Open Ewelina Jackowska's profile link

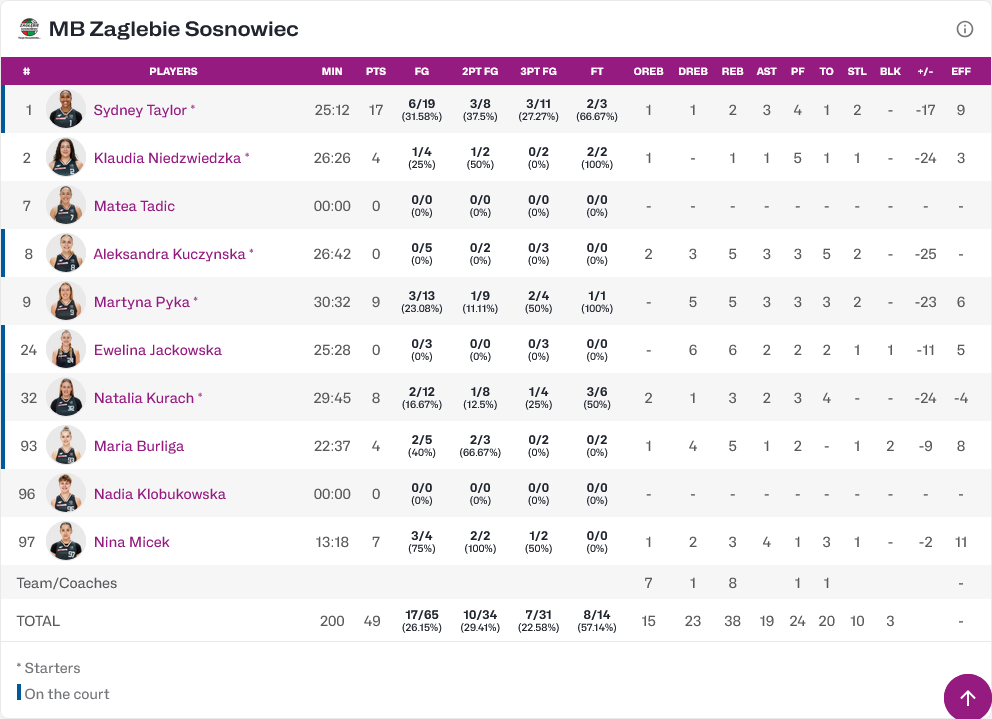(x=157, y=350)
